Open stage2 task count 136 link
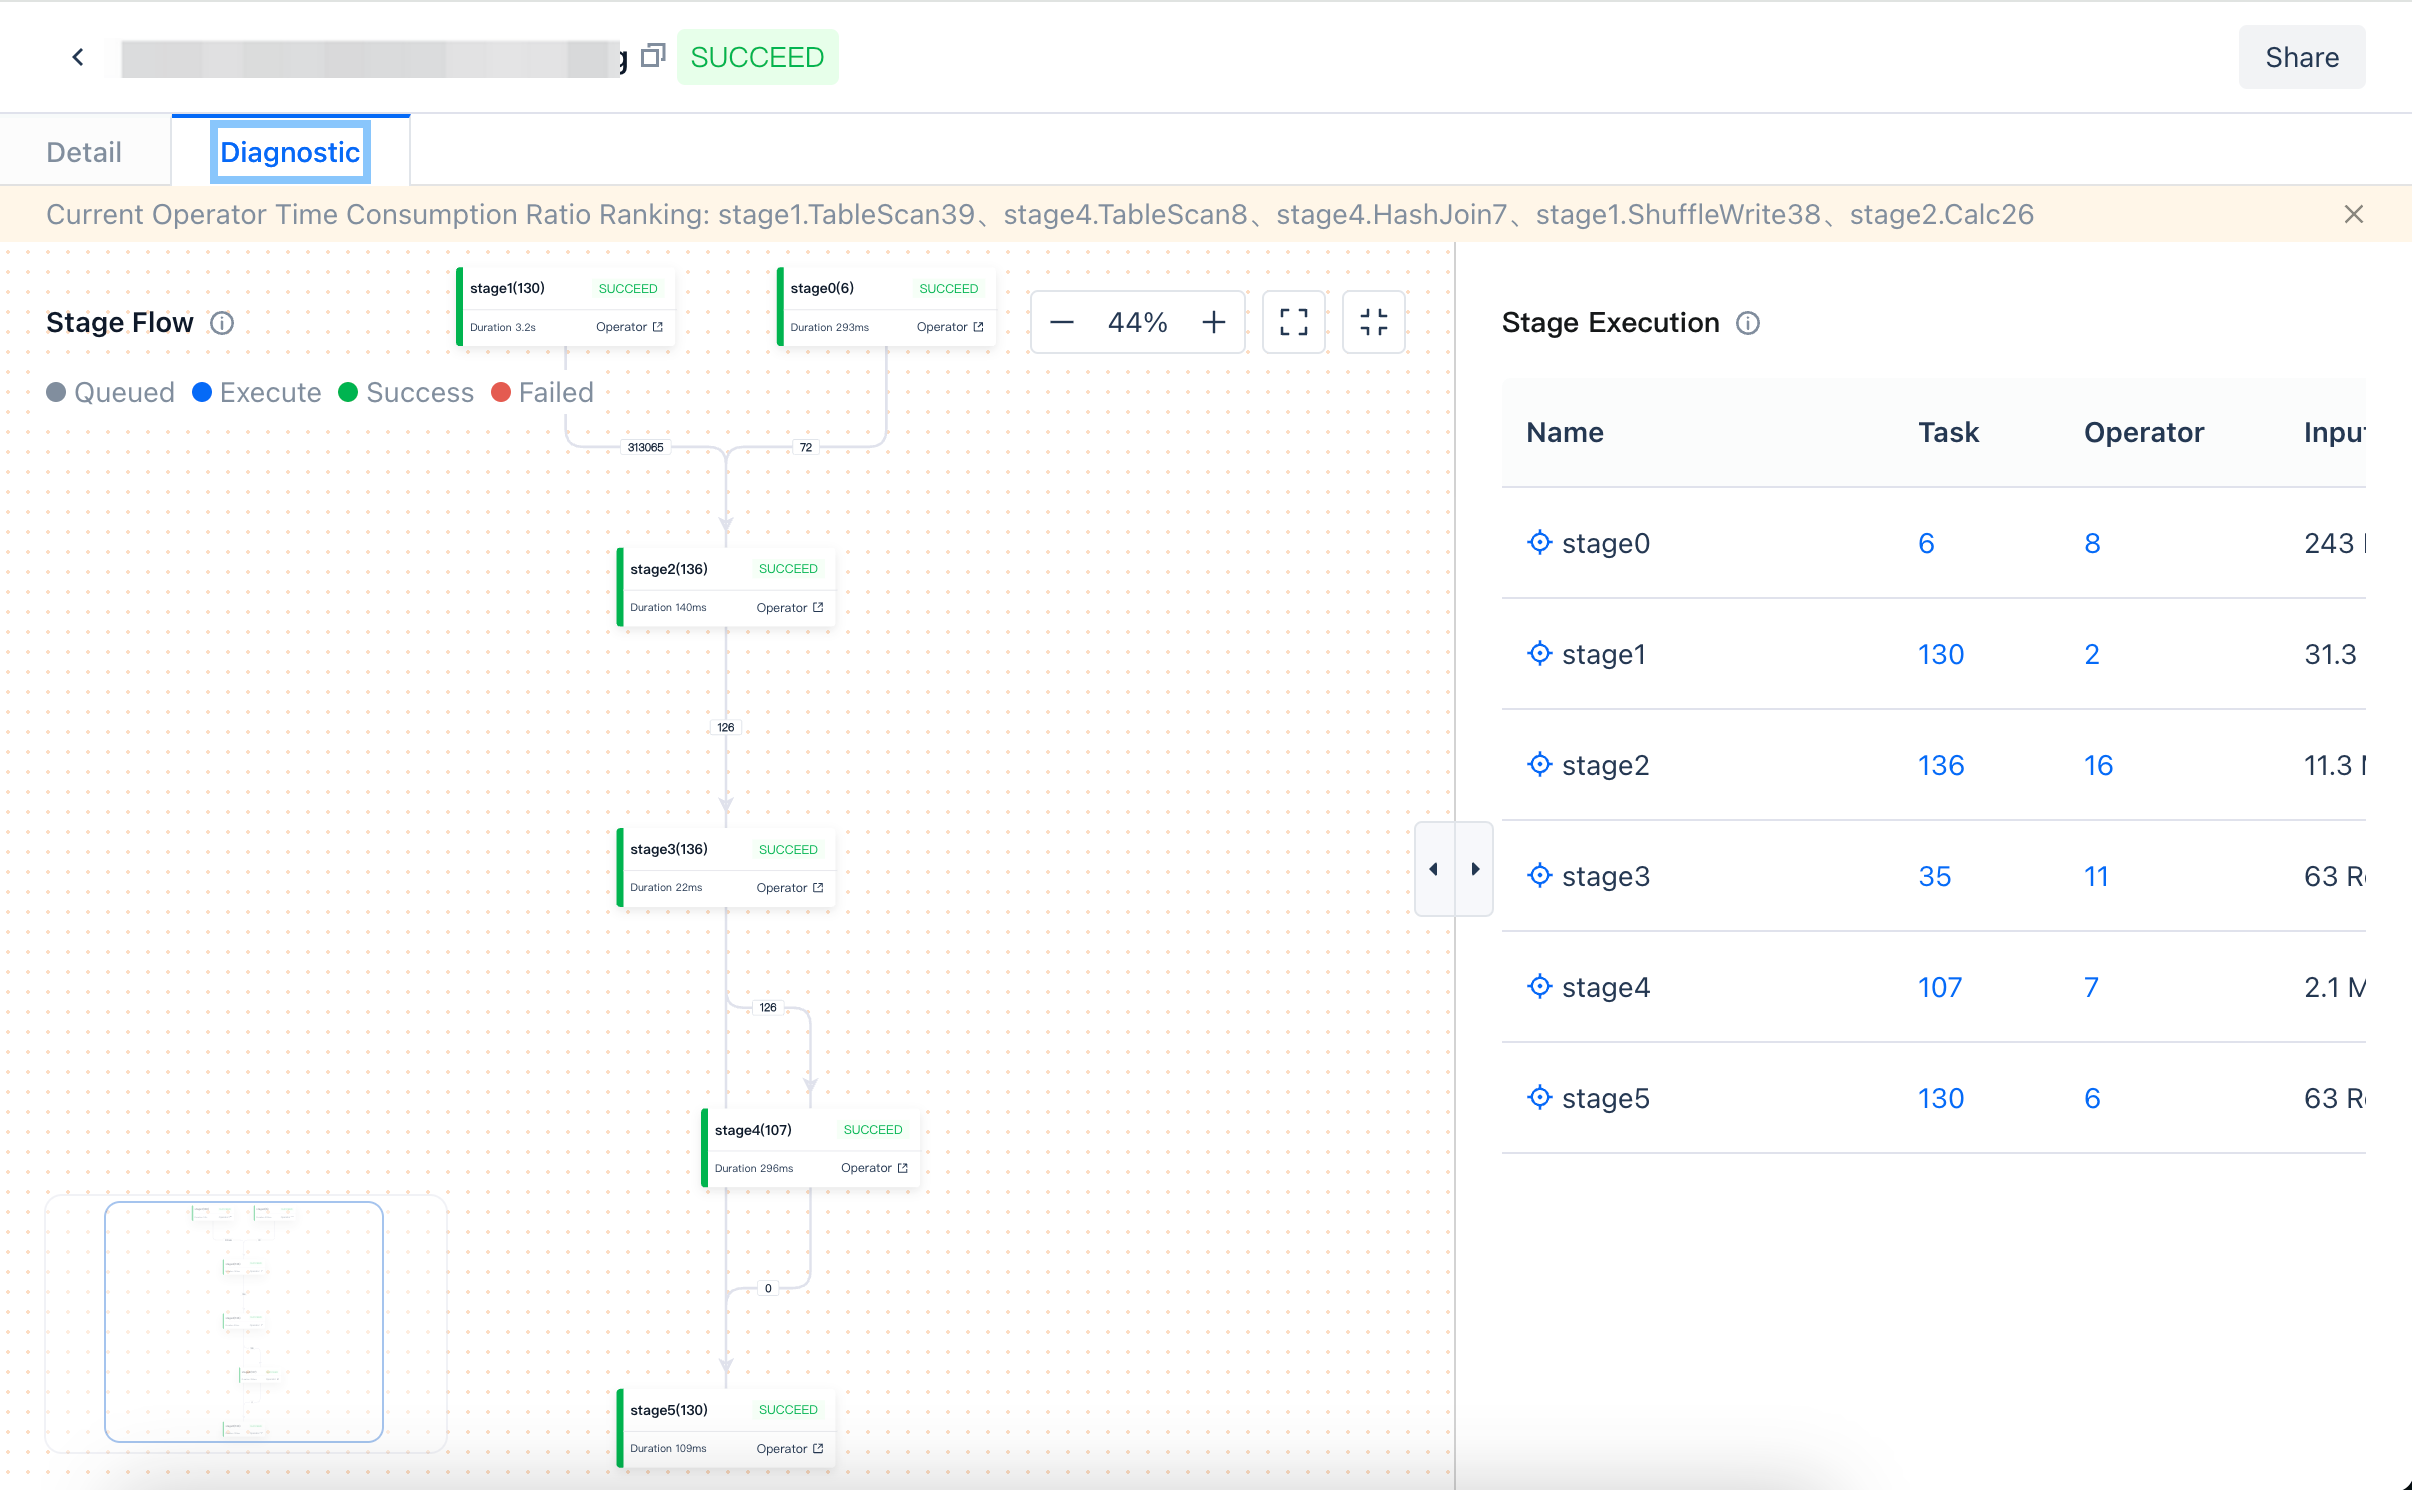Image resolution: width=2412 pixels, height=1490 pixels. [x=1940, y=765]
